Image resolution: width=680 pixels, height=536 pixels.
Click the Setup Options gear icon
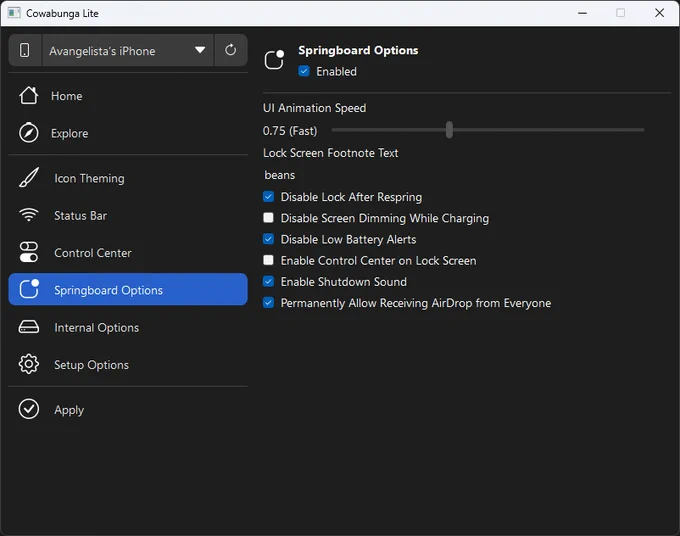click(29, 364)
